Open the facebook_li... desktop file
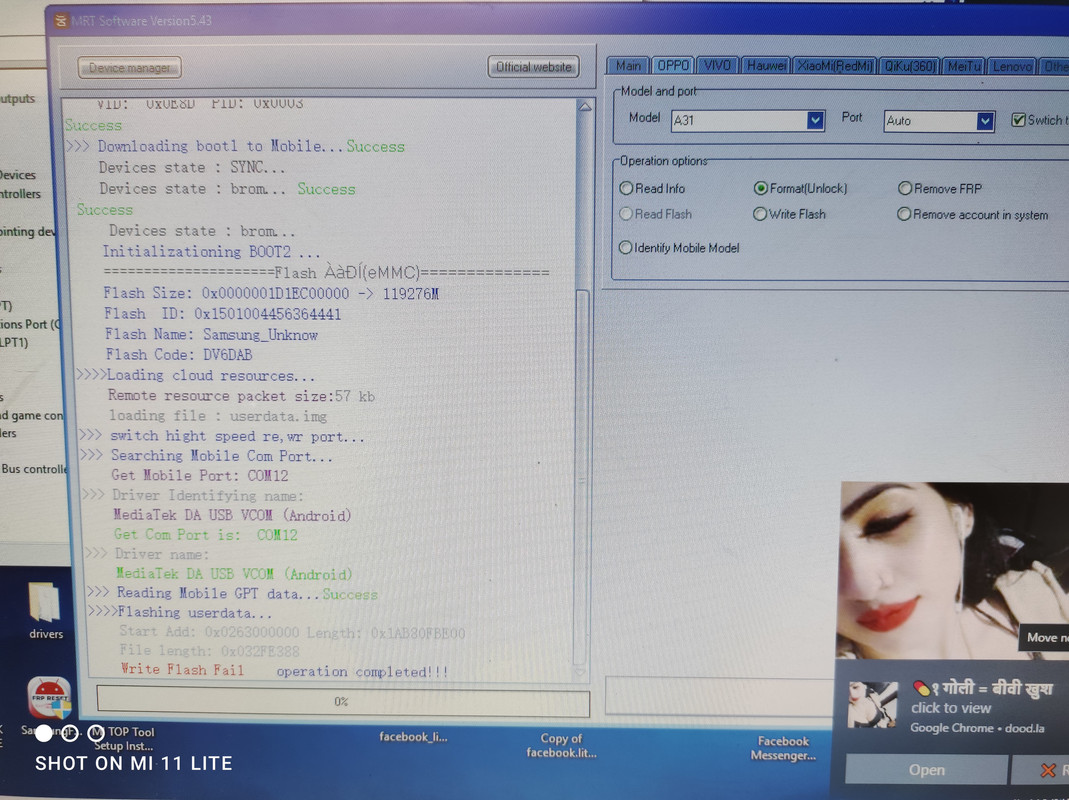This screenshot has height=800, width=1069. 413,737
